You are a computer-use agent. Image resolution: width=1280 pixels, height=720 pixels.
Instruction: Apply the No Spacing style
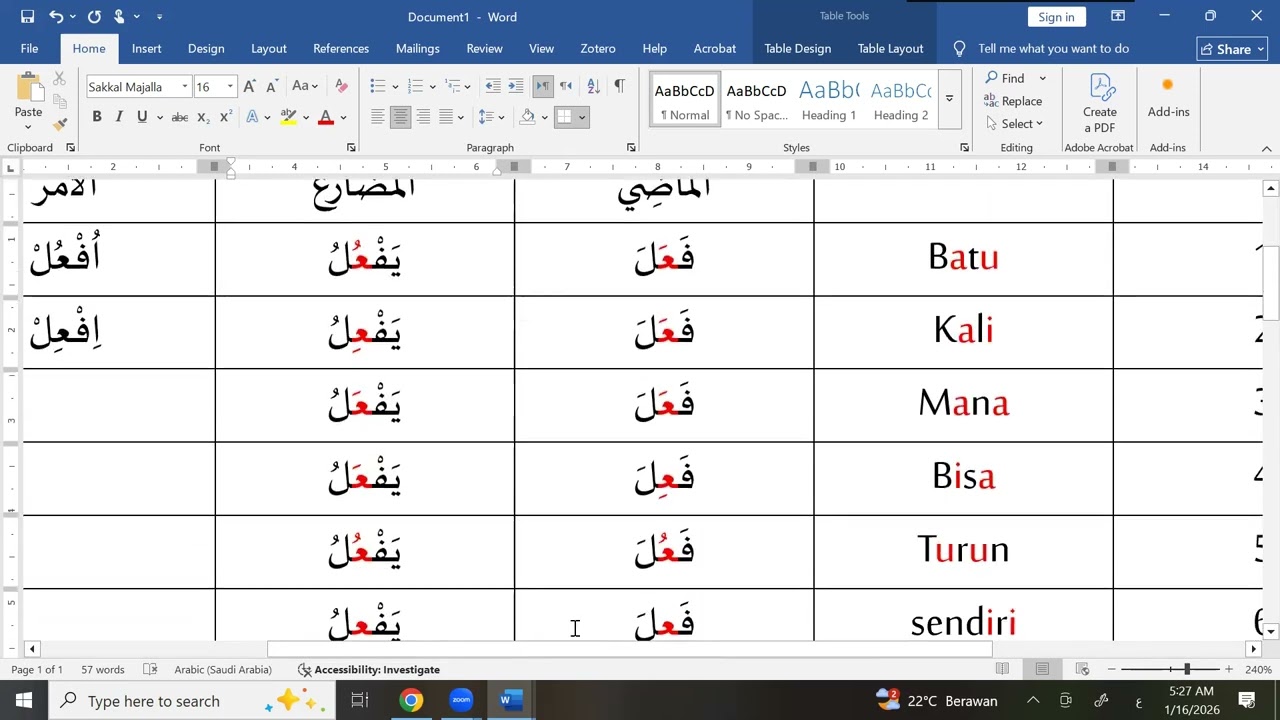pyautogui.click(x=756, y=100)
